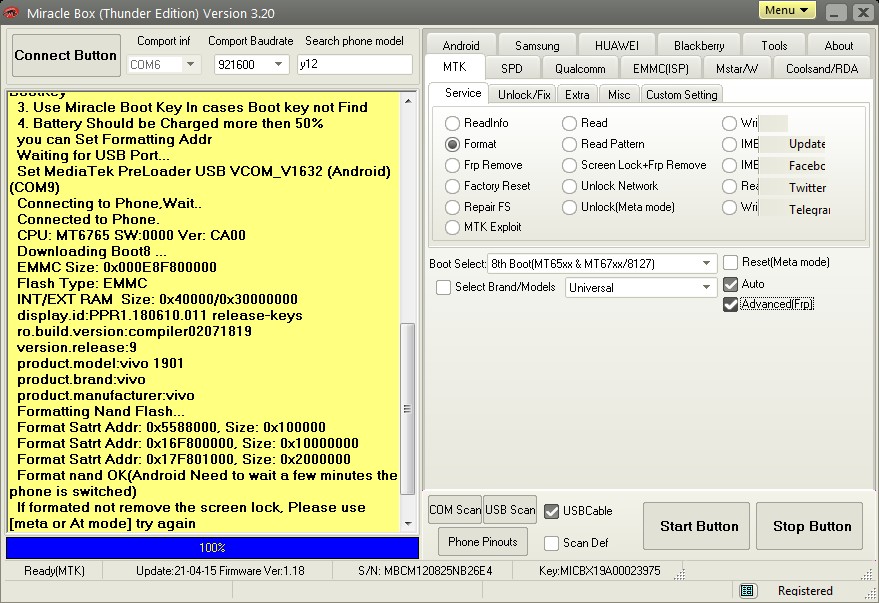Open the Blackberry tab
The image size is (879, 603).
(699, 45)
